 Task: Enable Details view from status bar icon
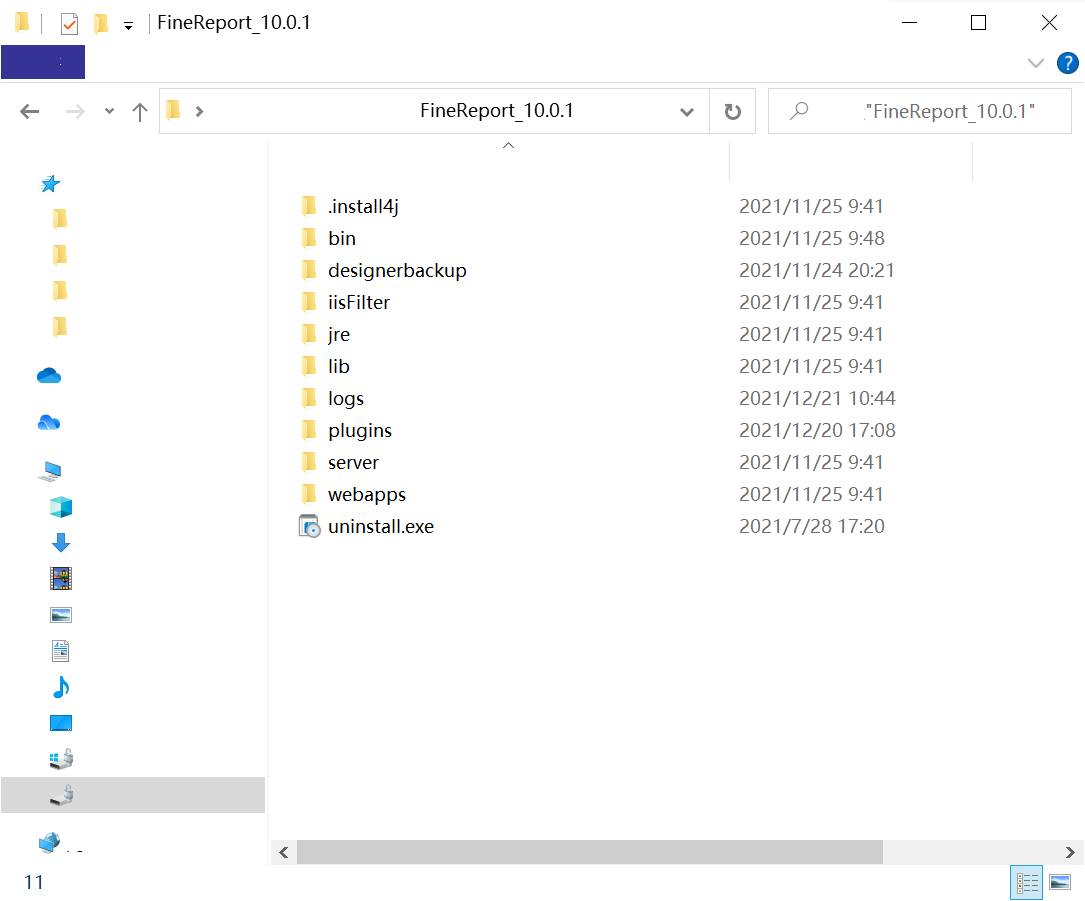tap(1026, 882)
